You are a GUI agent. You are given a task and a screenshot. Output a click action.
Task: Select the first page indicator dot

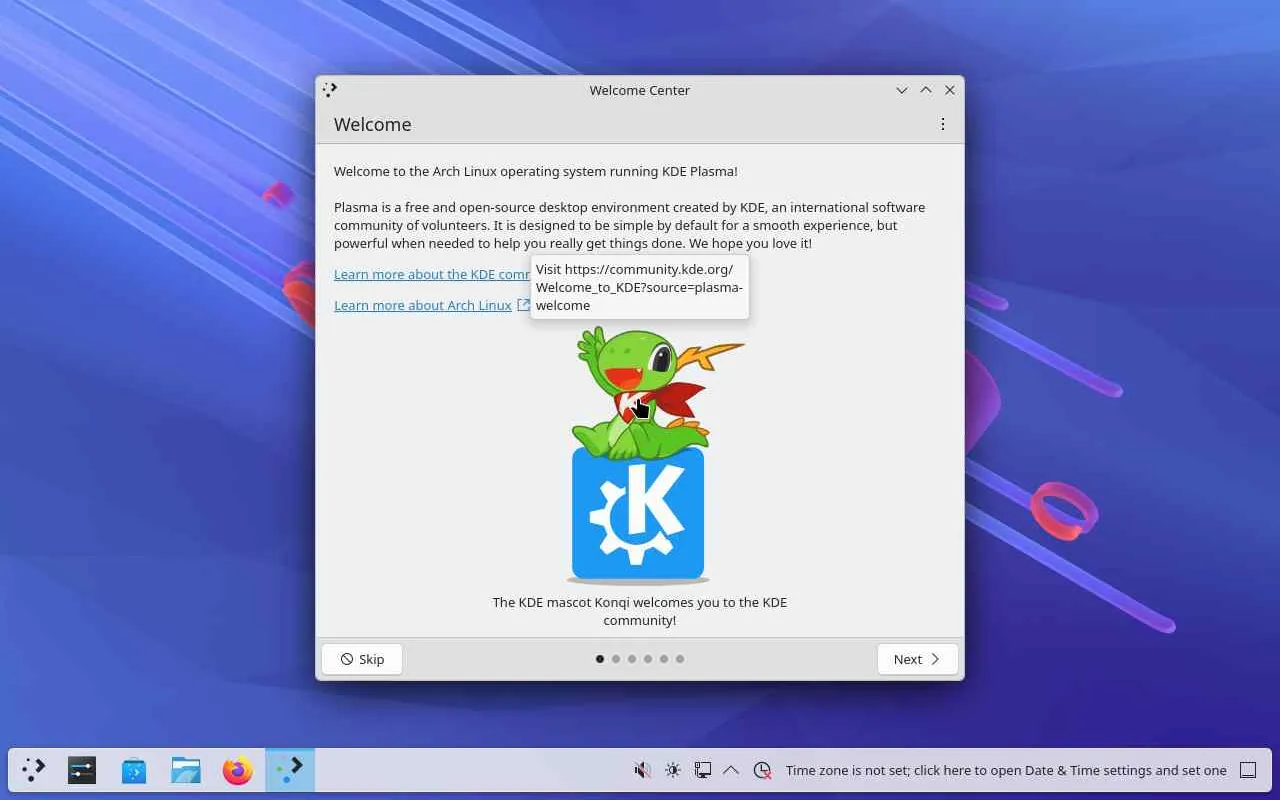[x=600, y=659]
